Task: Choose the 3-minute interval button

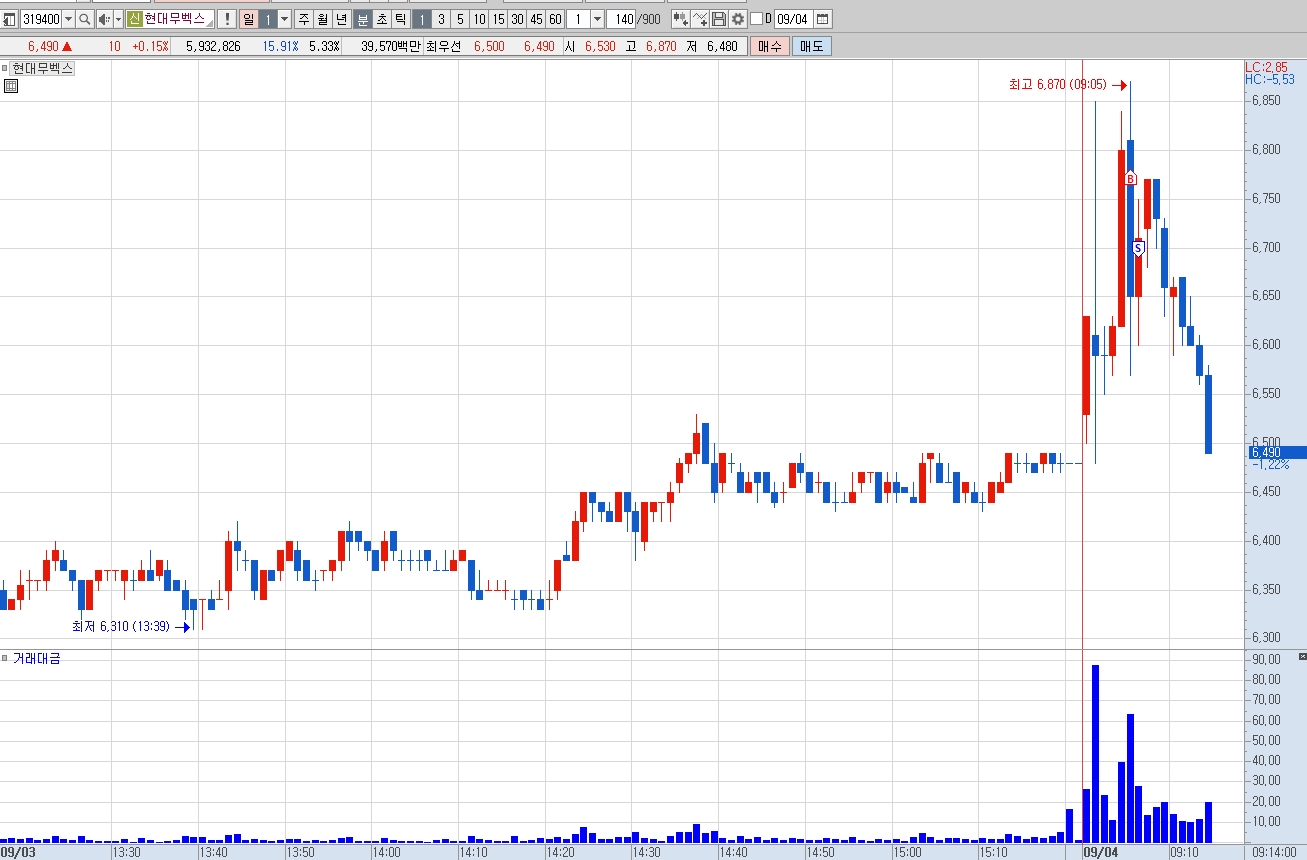Action: (x=441, y=19)
